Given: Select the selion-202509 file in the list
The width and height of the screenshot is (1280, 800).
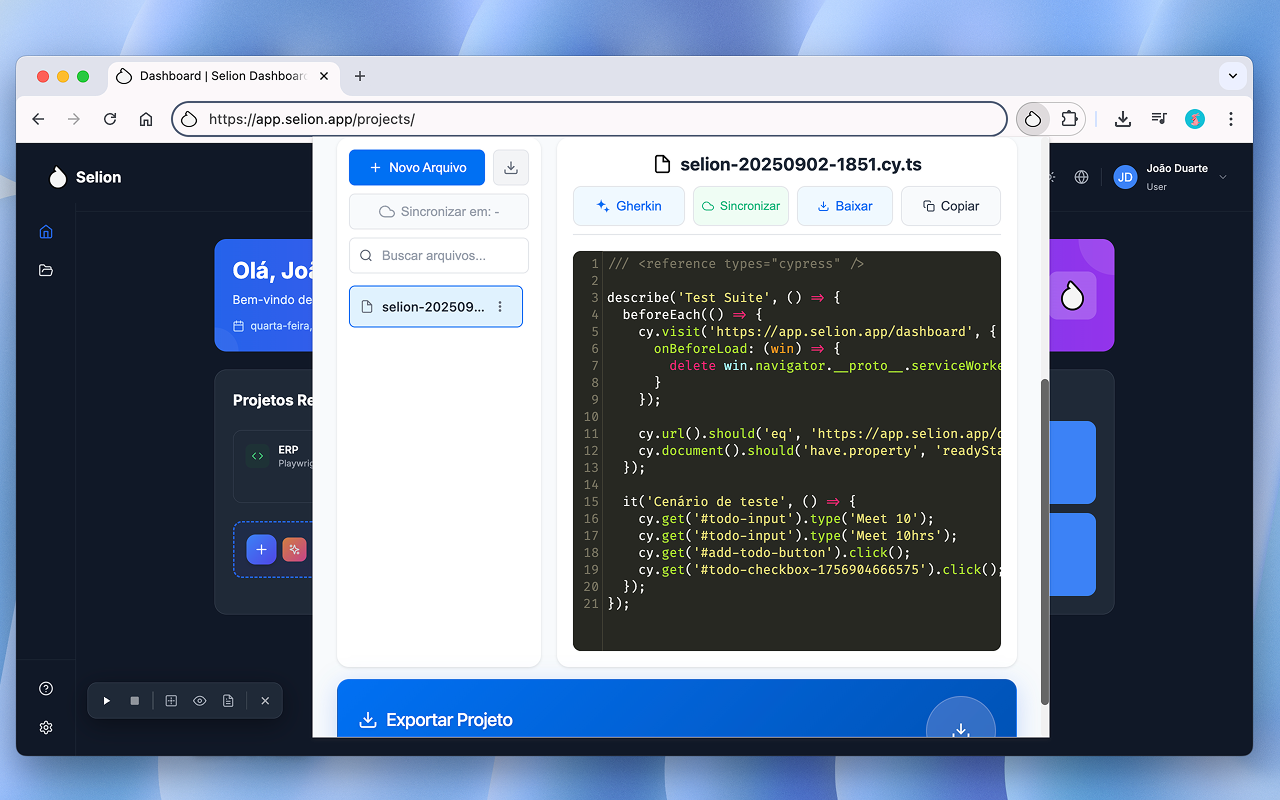Looking at the screenshot, I should (x=436, y=307).
